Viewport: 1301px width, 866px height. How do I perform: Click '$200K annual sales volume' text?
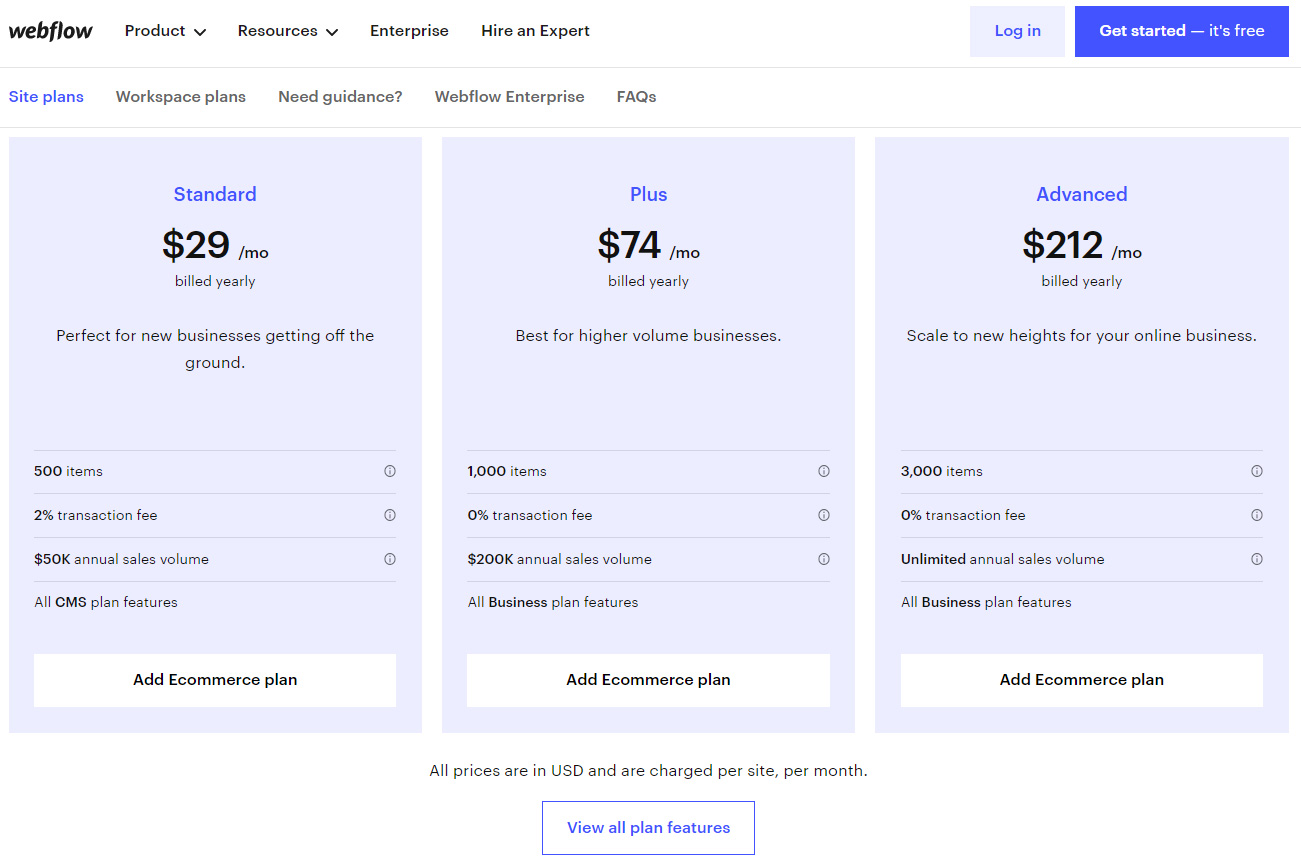point(559,559)
